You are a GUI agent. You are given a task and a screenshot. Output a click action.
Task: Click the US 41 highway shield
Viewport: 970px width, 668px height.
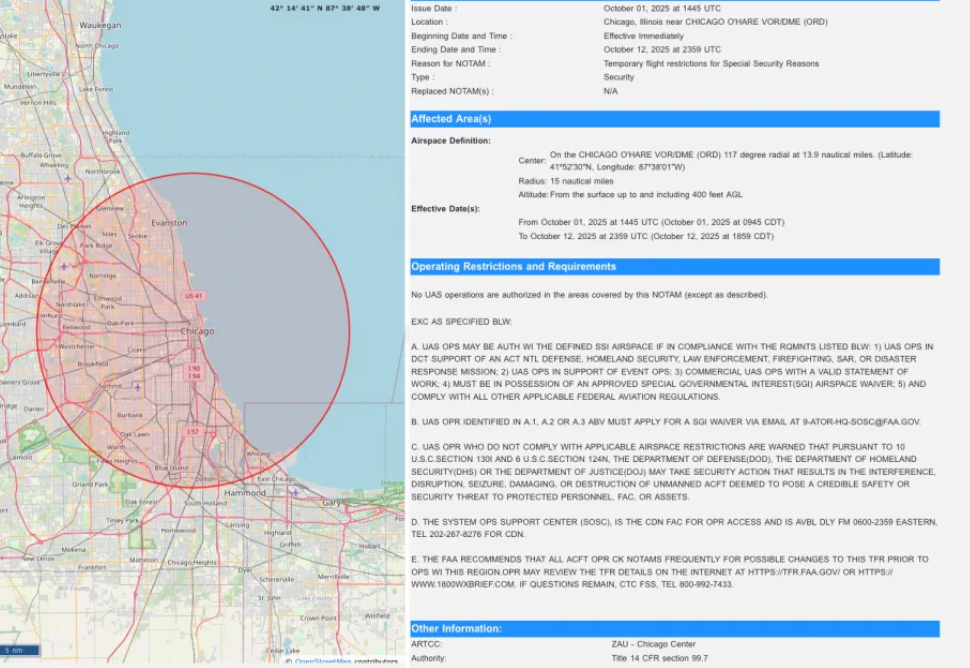pyautogui.click(x=194, y=296)
